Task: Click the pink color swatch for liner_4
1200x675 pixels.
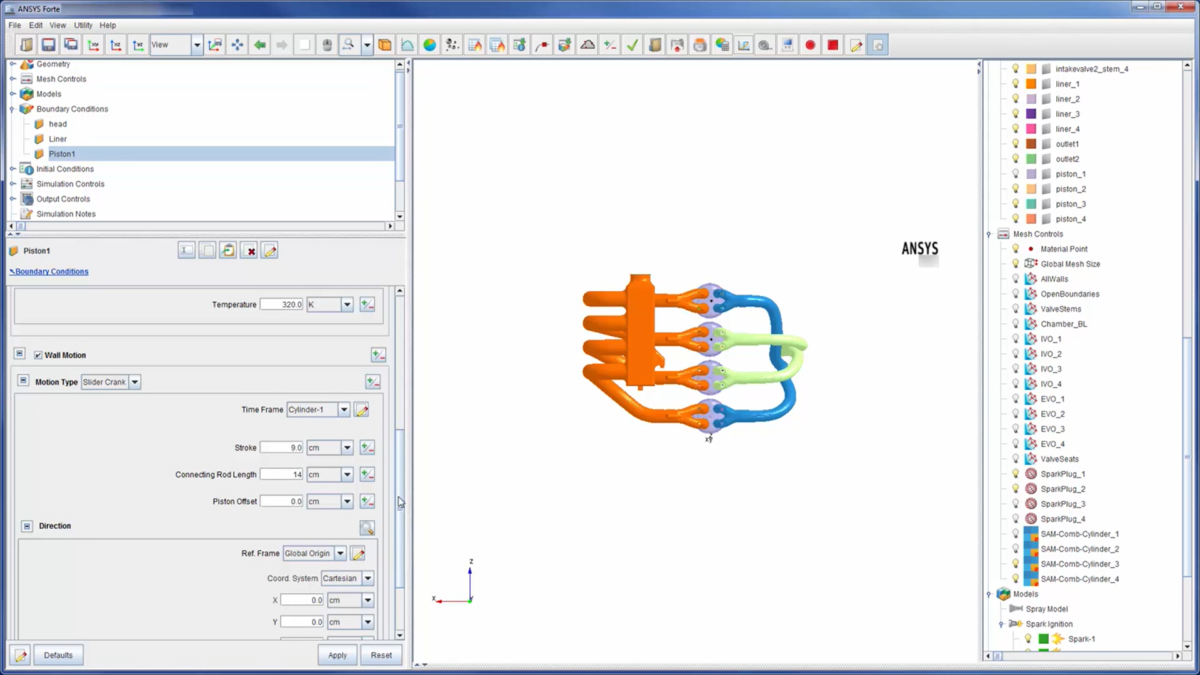Action: (x=1031, y=129)
